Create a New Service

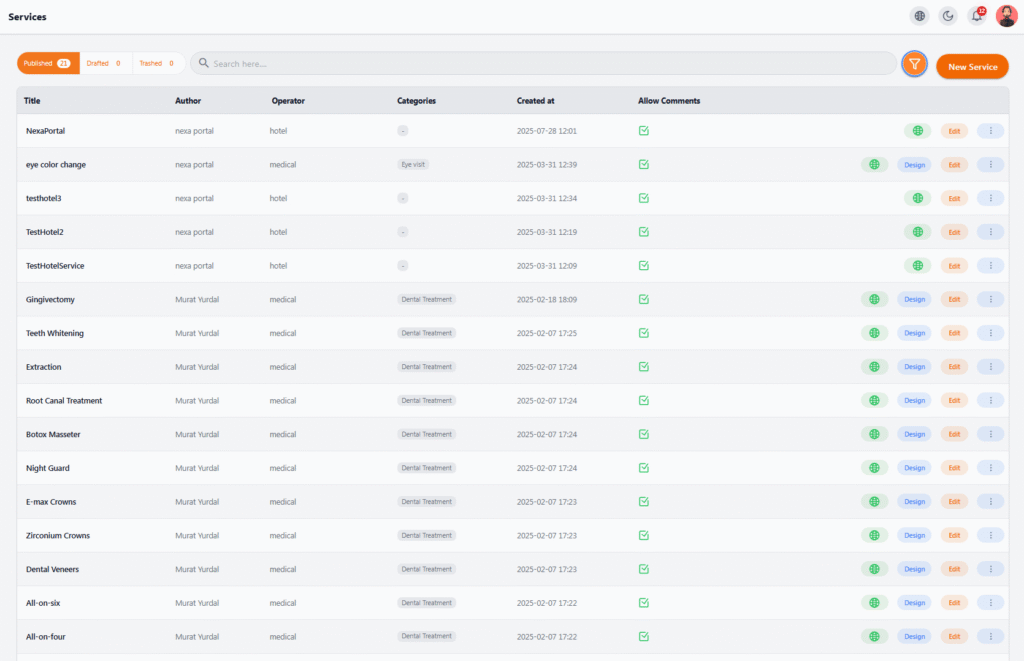coord(972,67)
